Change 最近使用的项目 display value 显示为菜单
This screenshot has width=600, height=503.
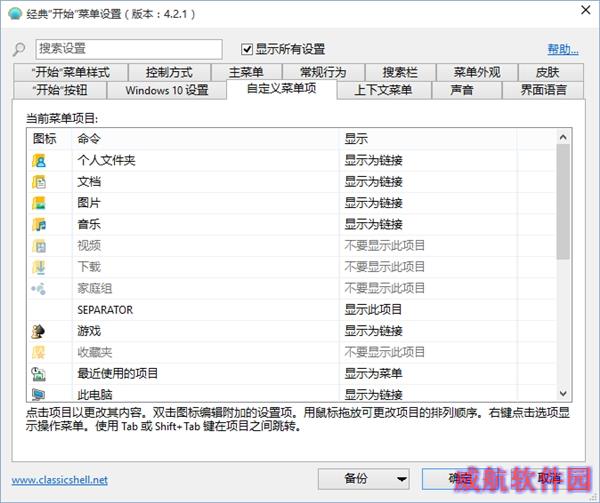tap(373, 374)
